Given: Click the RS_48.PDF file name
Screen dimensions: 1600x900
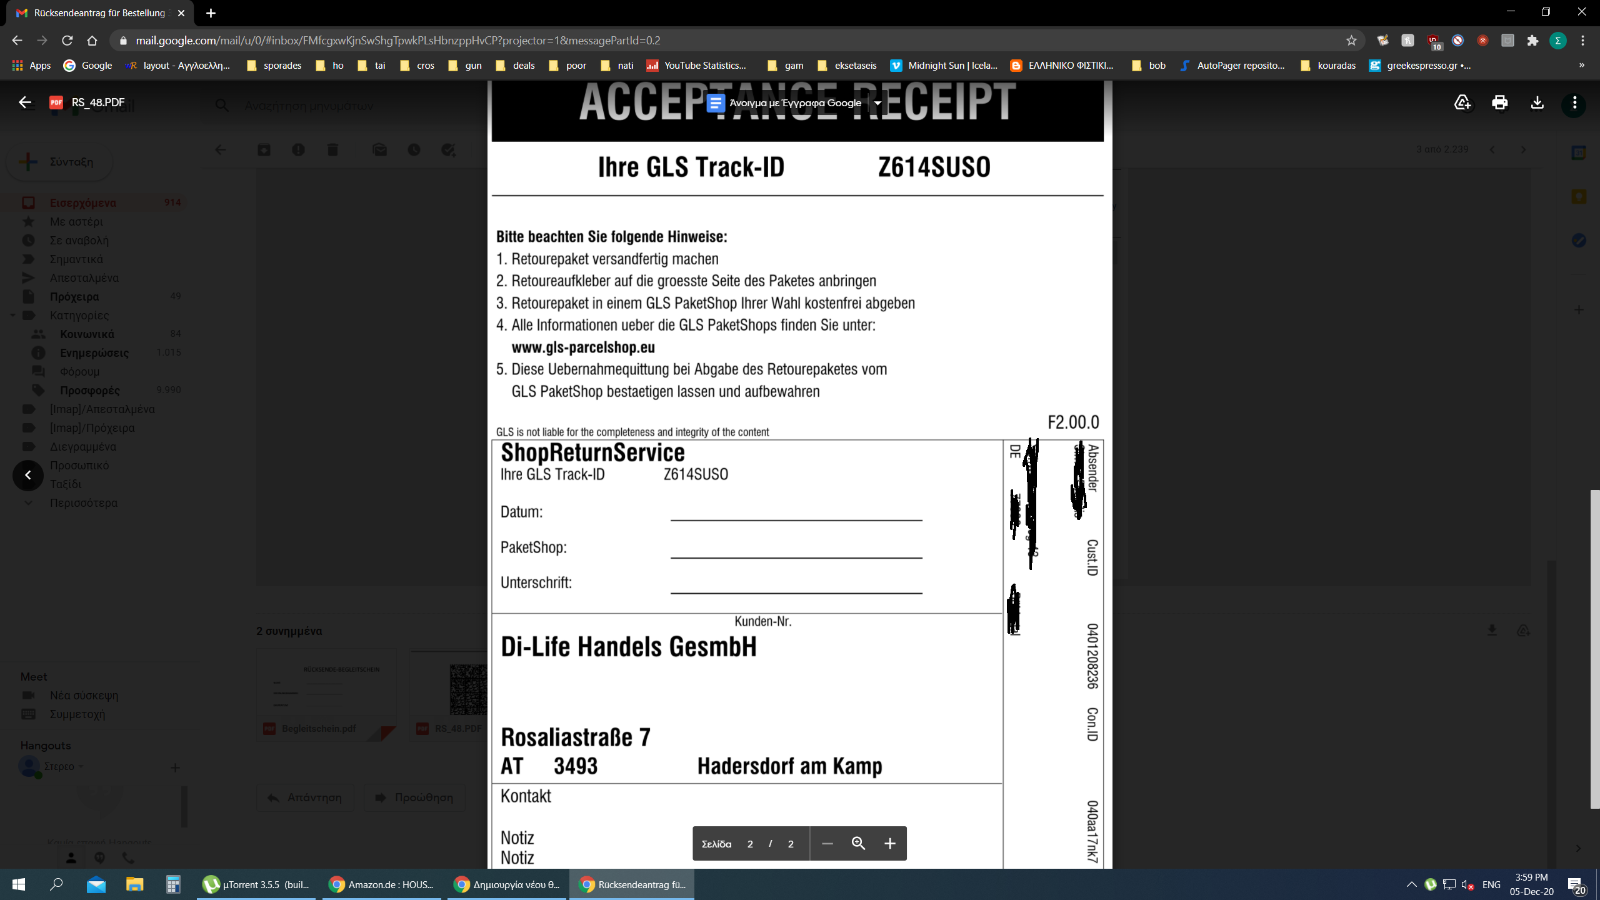Looking at the screenshot, I should [98, 102].
